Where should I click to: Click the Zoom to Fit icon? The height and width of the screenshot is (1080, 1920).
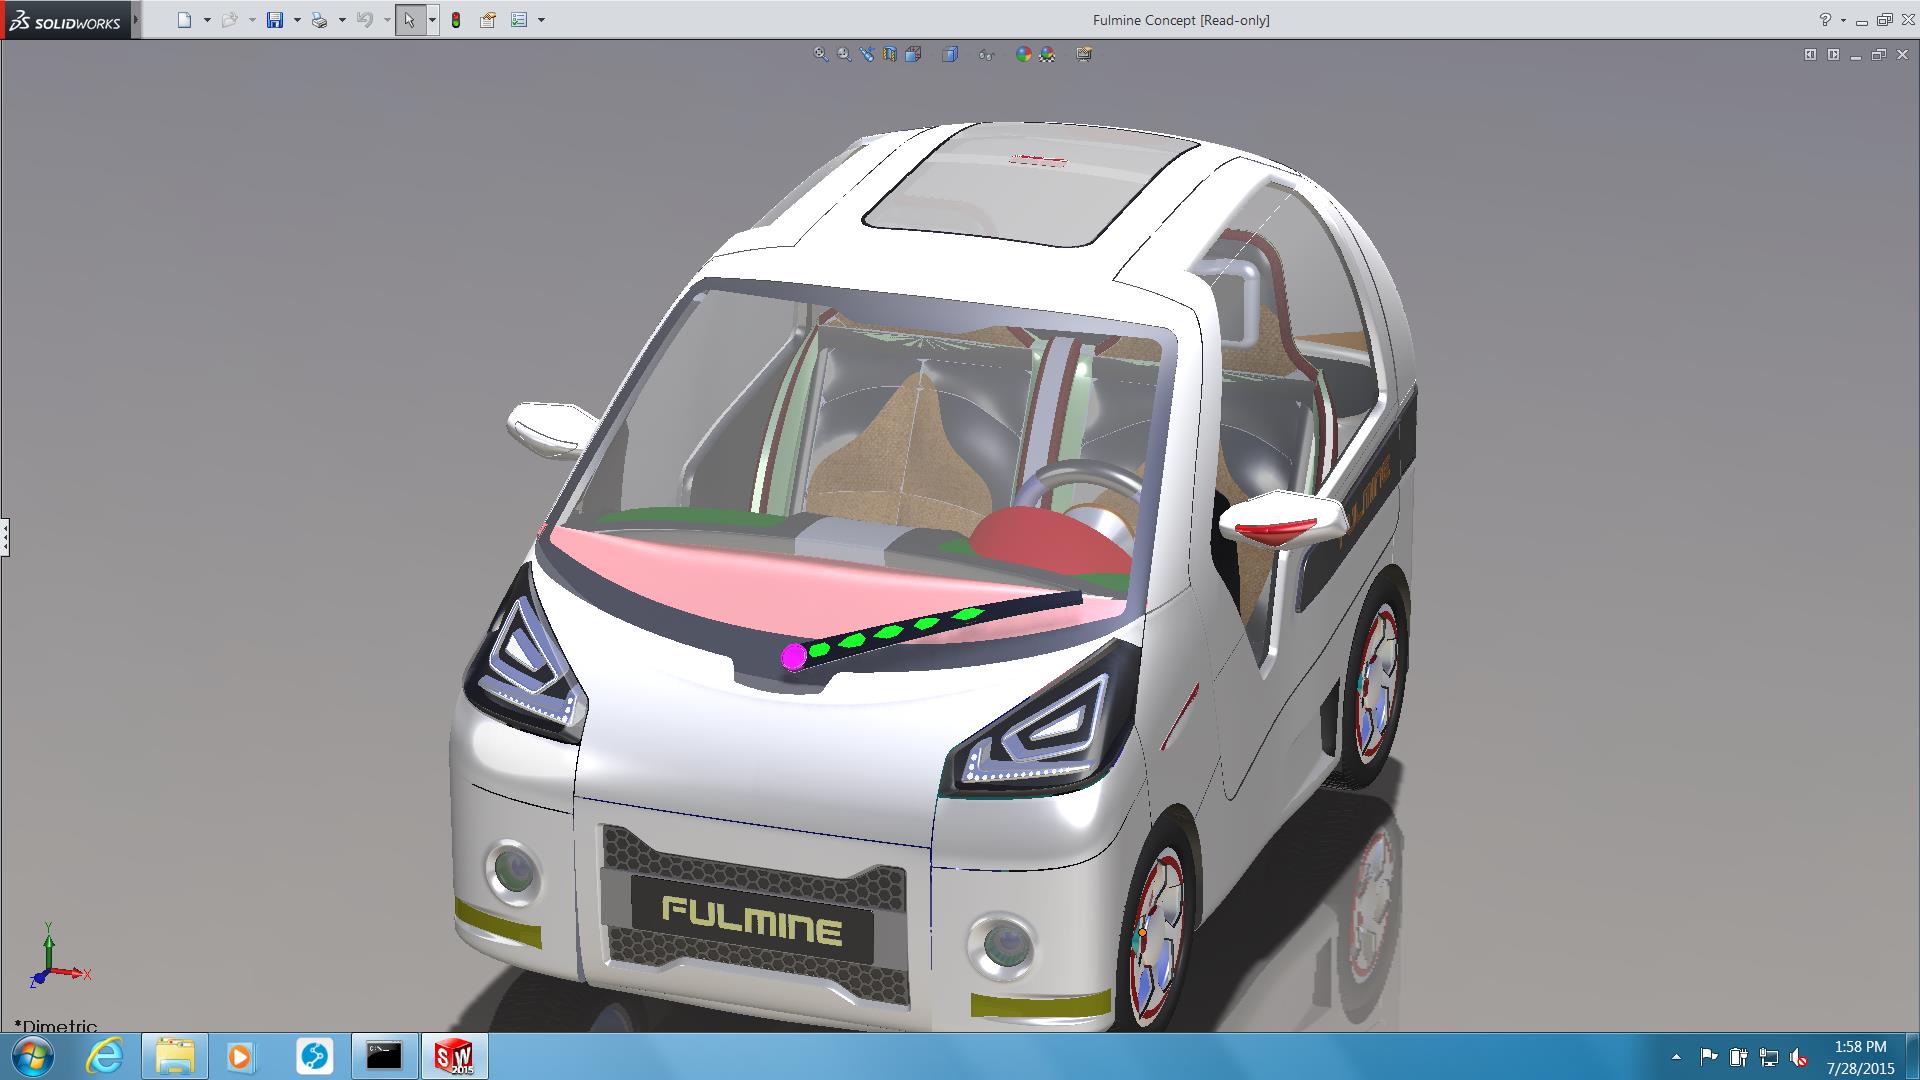point(820,55)
